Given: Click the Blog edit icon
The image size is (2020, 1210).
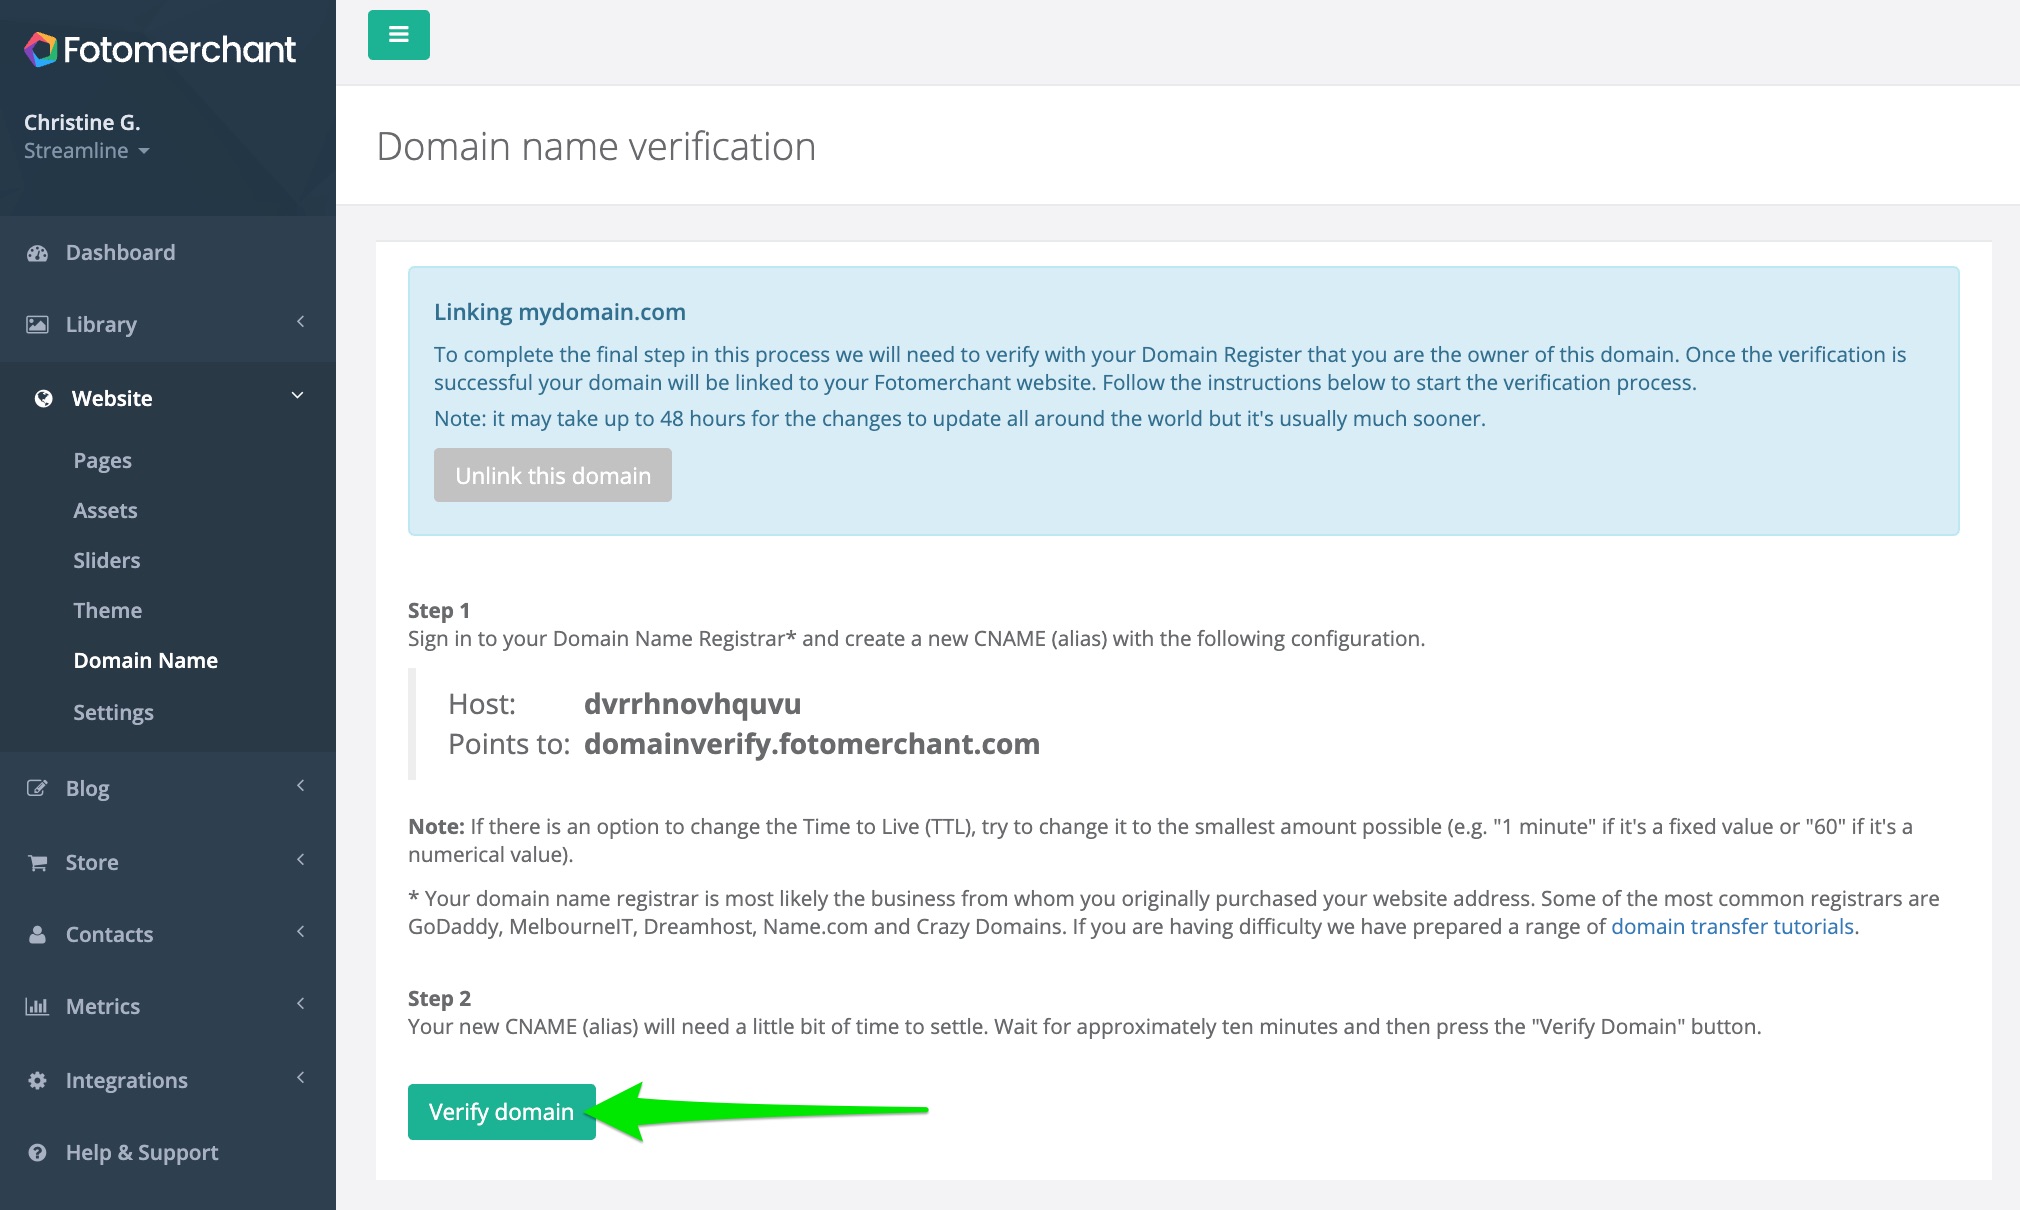Looking at the screenshot, I should click(x=37, y=788).
